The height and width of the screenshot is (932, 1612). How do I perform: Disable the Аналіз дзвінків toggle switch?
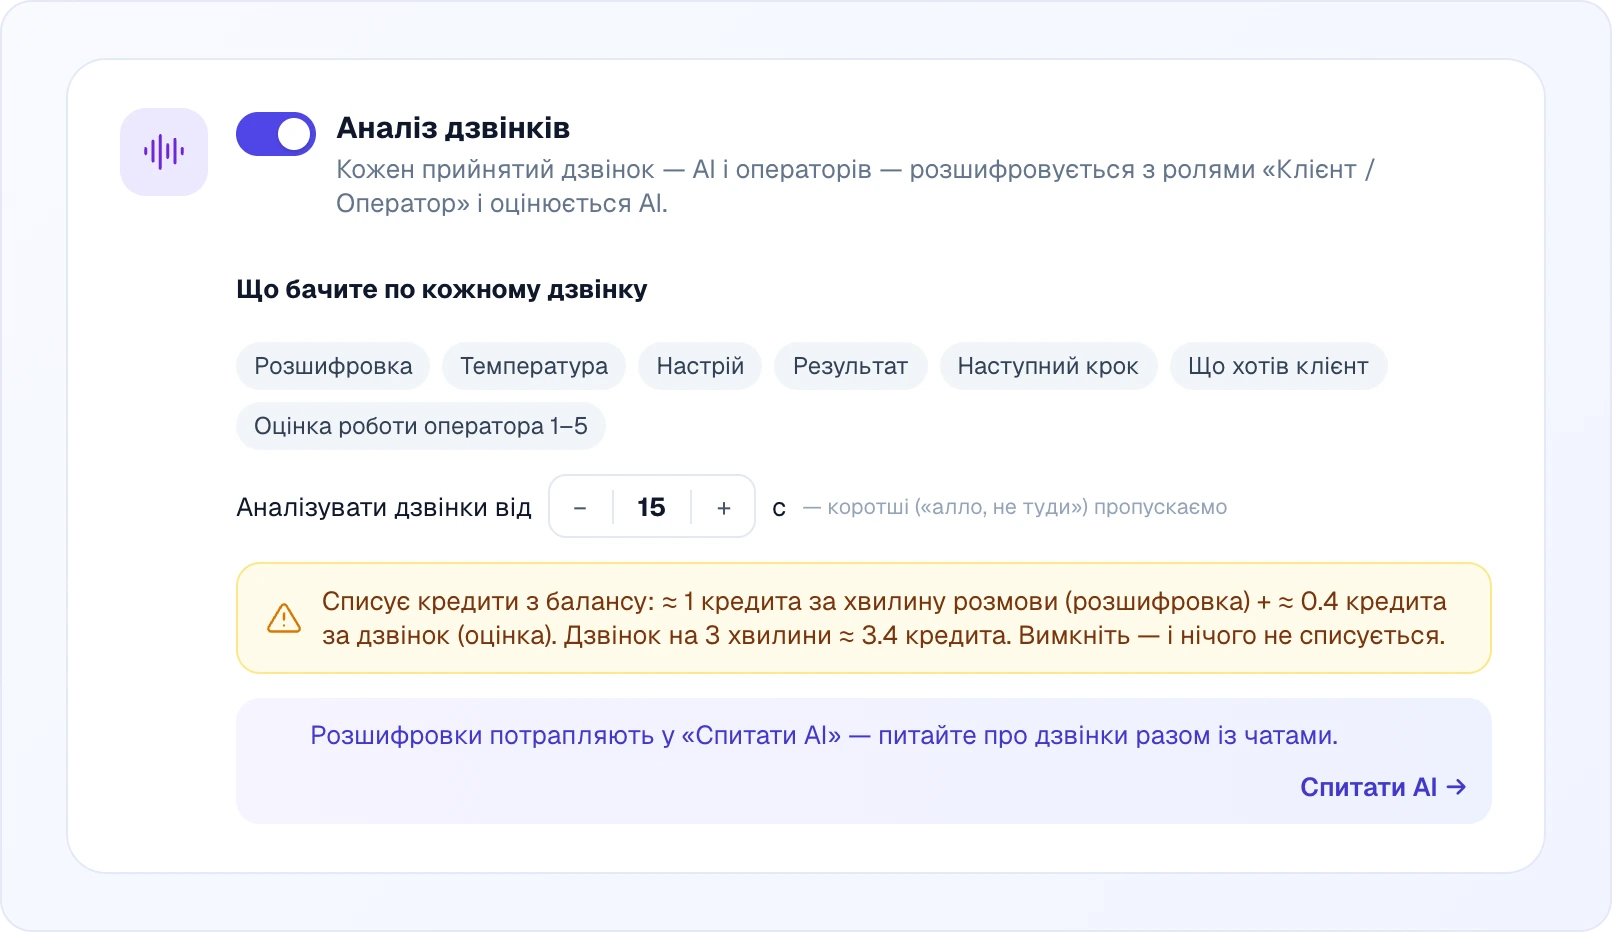click(276, 134)
